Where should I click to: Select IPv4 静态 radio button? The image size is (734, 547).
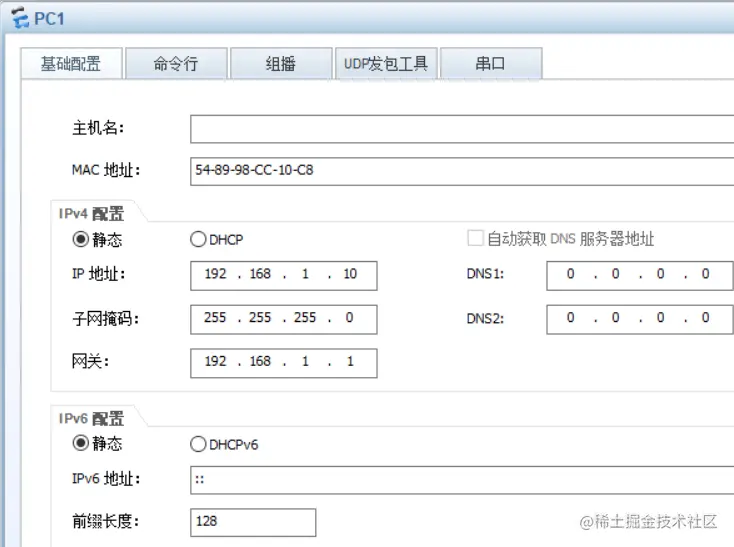click(81, 239)
